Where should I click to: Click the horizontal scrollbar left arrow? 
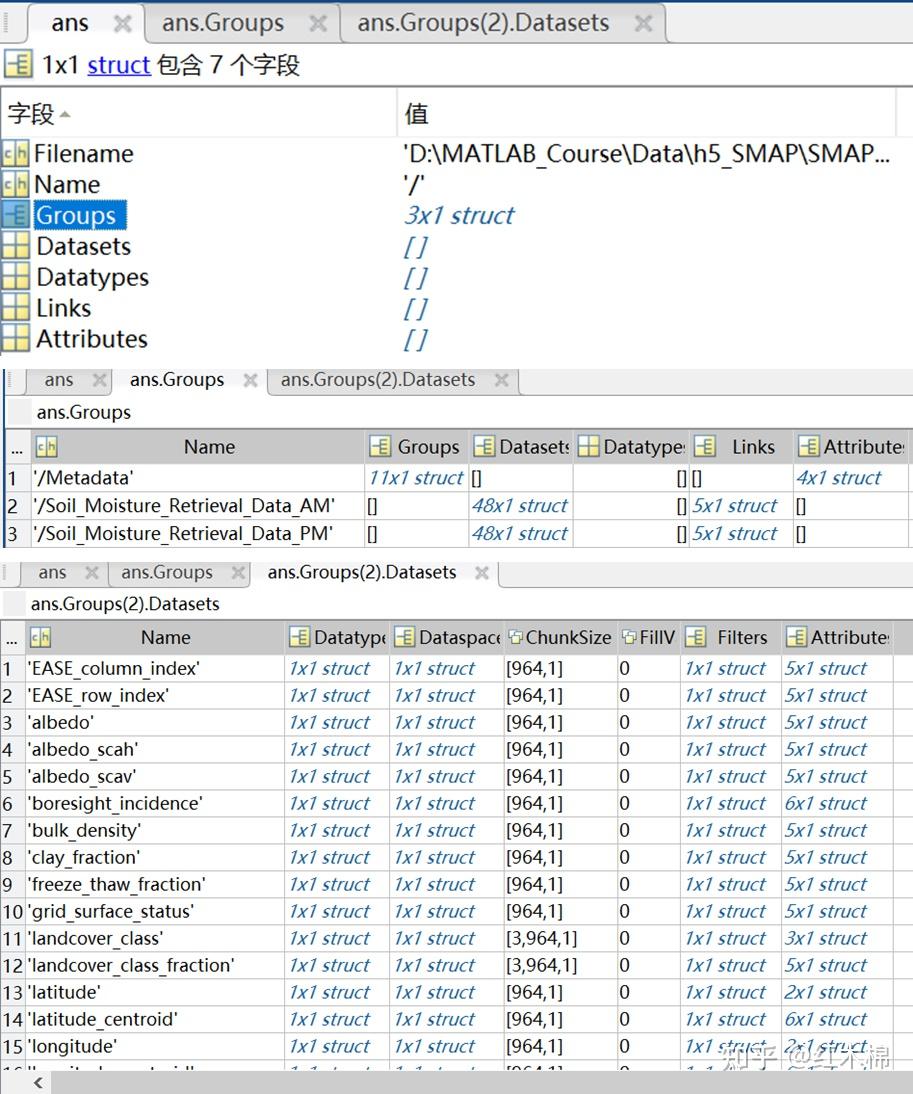coord(38,1083)
